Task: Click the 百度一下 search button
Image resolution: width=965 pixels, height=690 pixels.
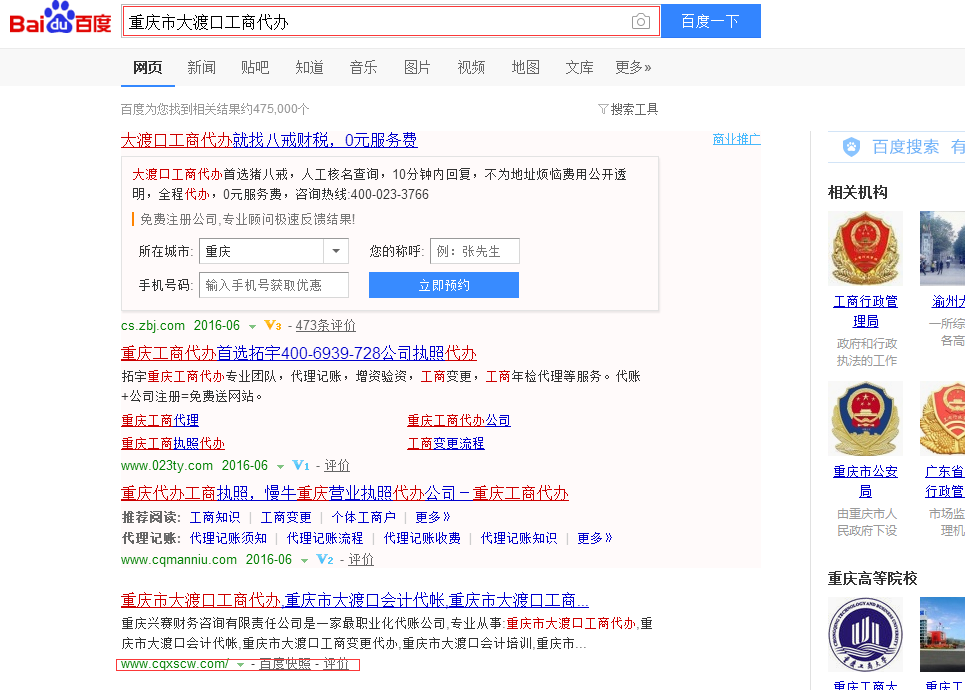Action: pos(710,20)
